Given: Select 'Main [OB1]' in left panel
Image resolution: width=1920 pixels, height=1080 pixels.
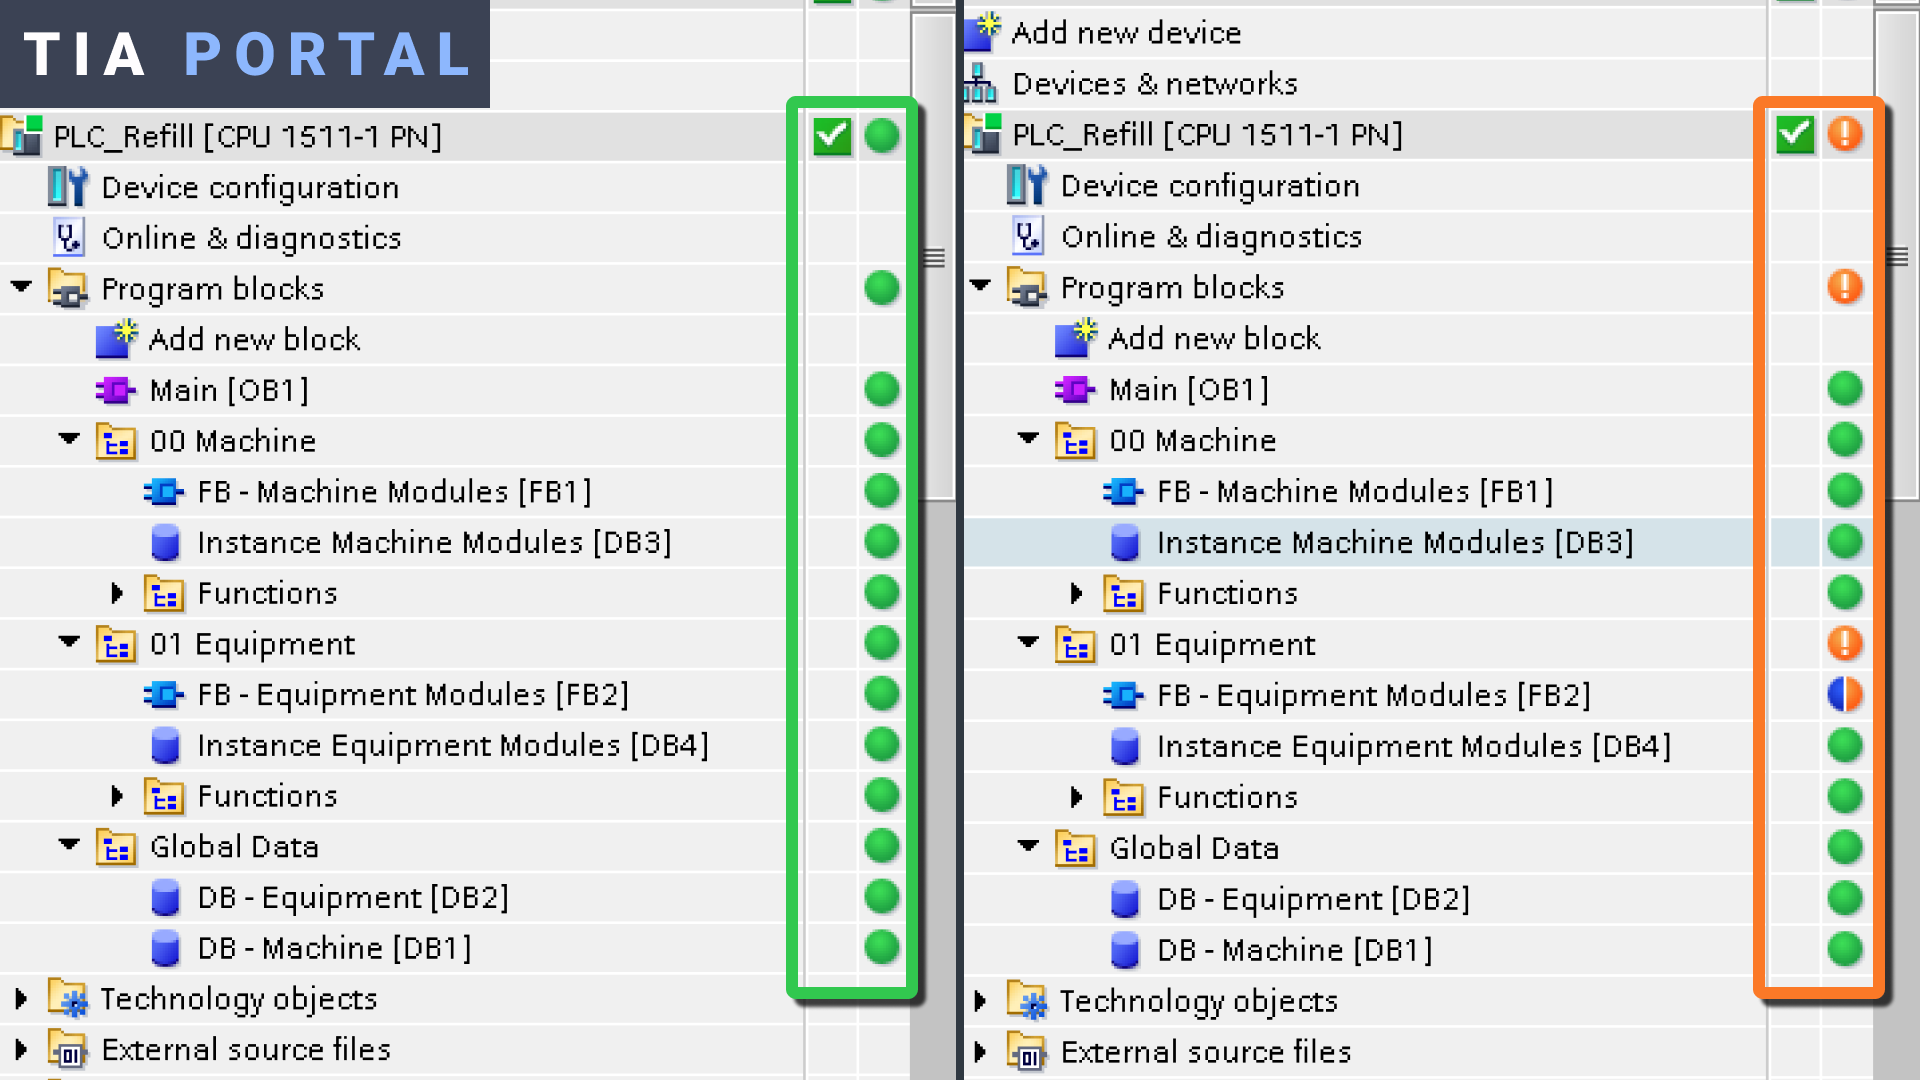Looking at the screenshot, I should [x=229, y=390].
